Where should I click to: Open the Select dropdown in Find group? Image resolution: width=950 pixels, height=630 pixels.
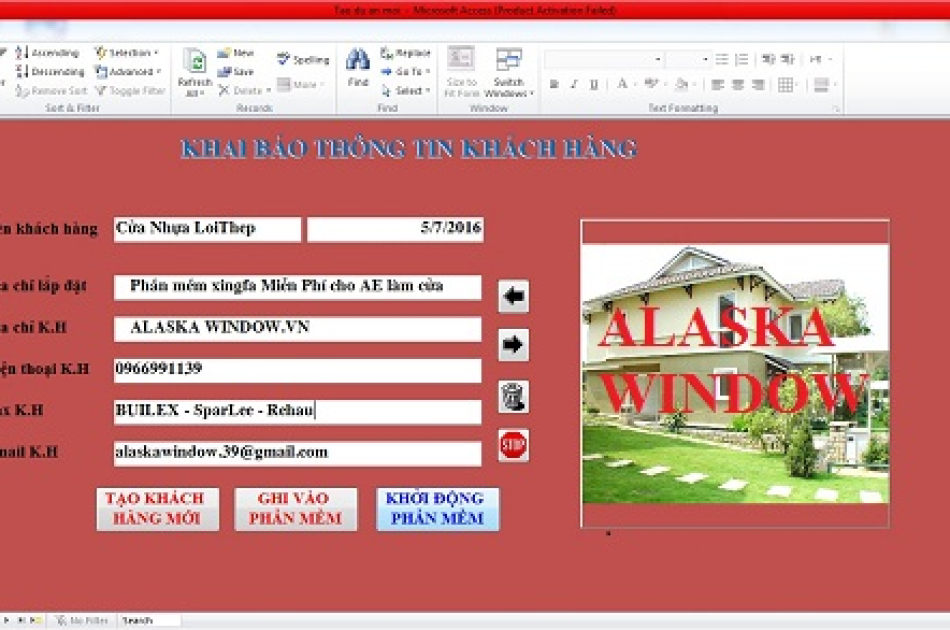[405, 91]
